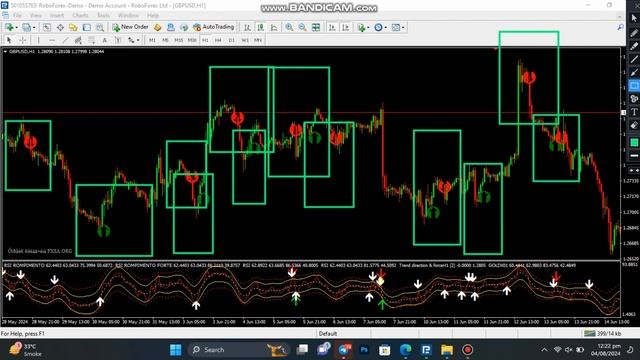Select the H1 timeframe button
The width and height of the screenshot is (640, 360).
click(x=205, y=40)
